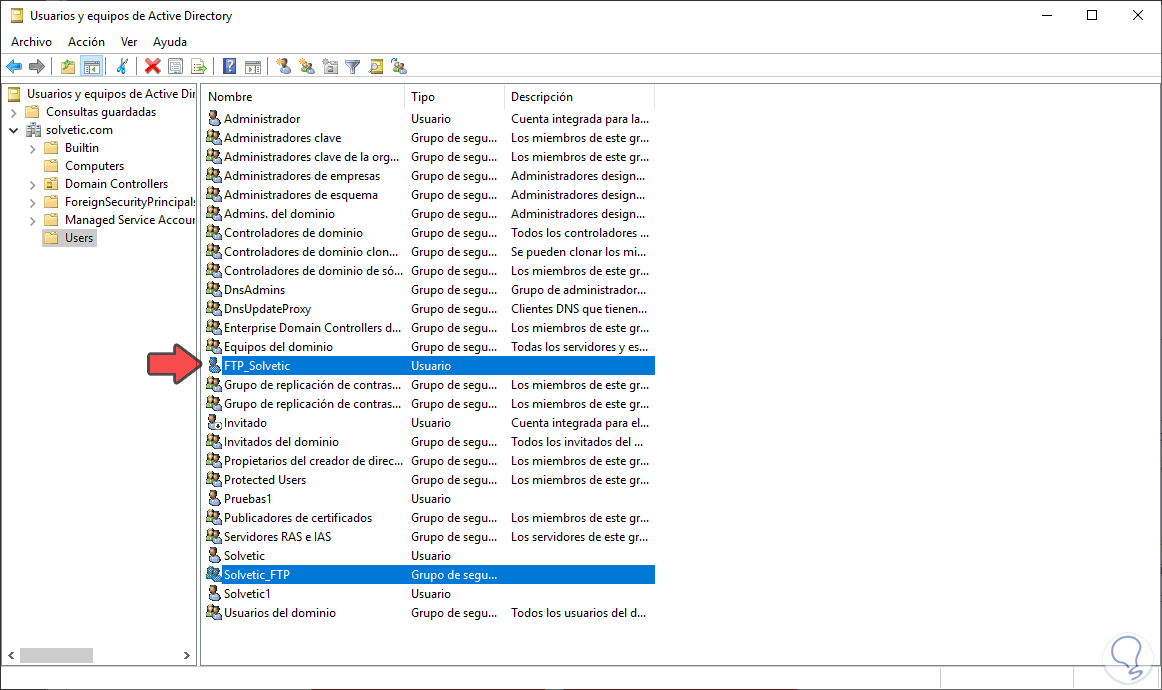Sort by the Descripción column header
The height and width of the screenshot is (690, 1162).
click(x=580, y=97)
